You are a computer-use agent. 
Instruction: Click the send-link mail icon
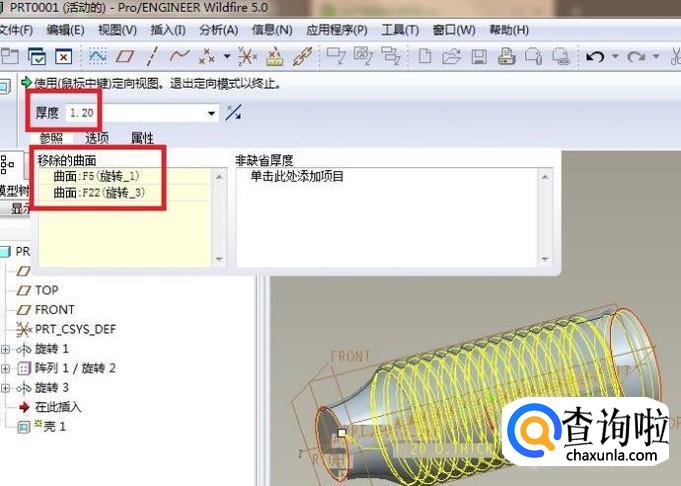pos(561,56)
